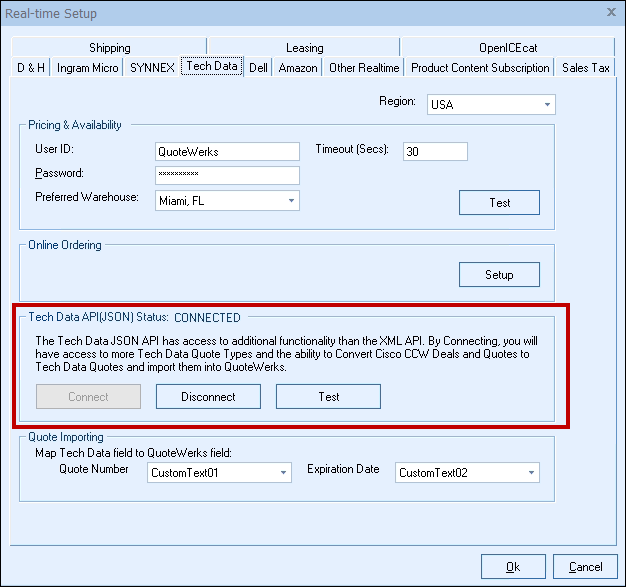Open the Amazon tab
Viewport: 626px width, 587px height.
[298, 67]
